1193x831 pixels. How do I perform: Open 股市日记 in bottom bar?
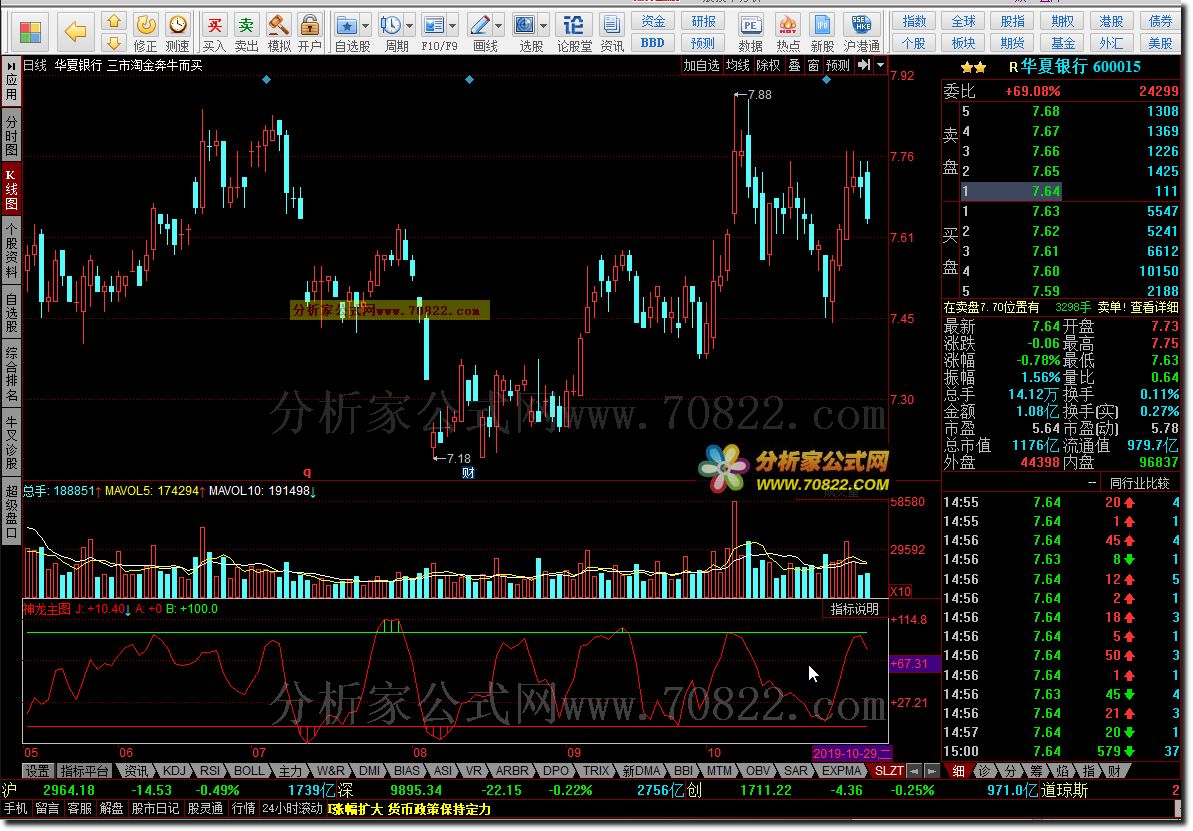click(x=155, y=808)
